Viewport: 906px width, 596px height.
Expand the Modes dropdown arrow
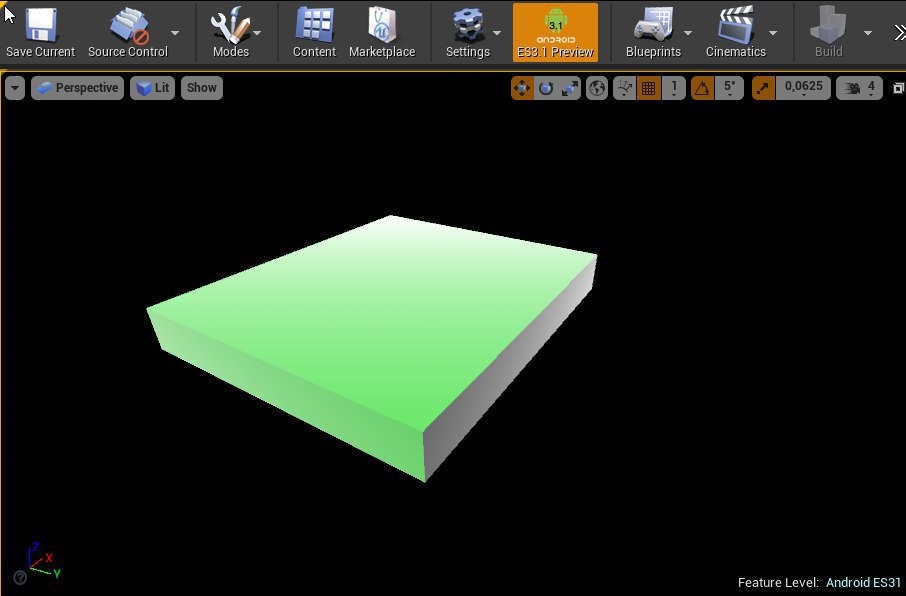pos(257,33)
